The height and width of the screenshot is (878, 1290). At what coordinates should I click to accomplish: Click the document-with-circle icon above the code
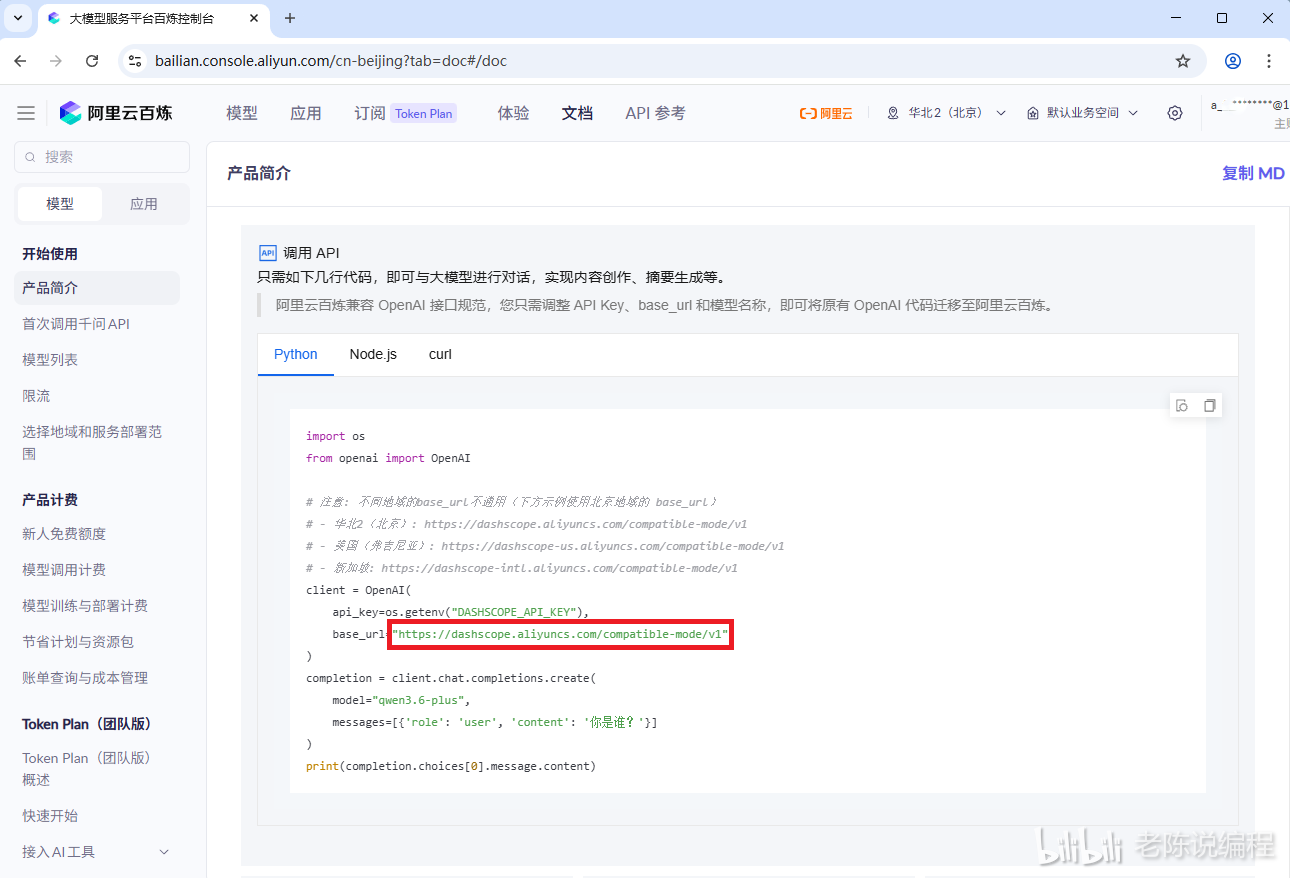[1182, 405]
